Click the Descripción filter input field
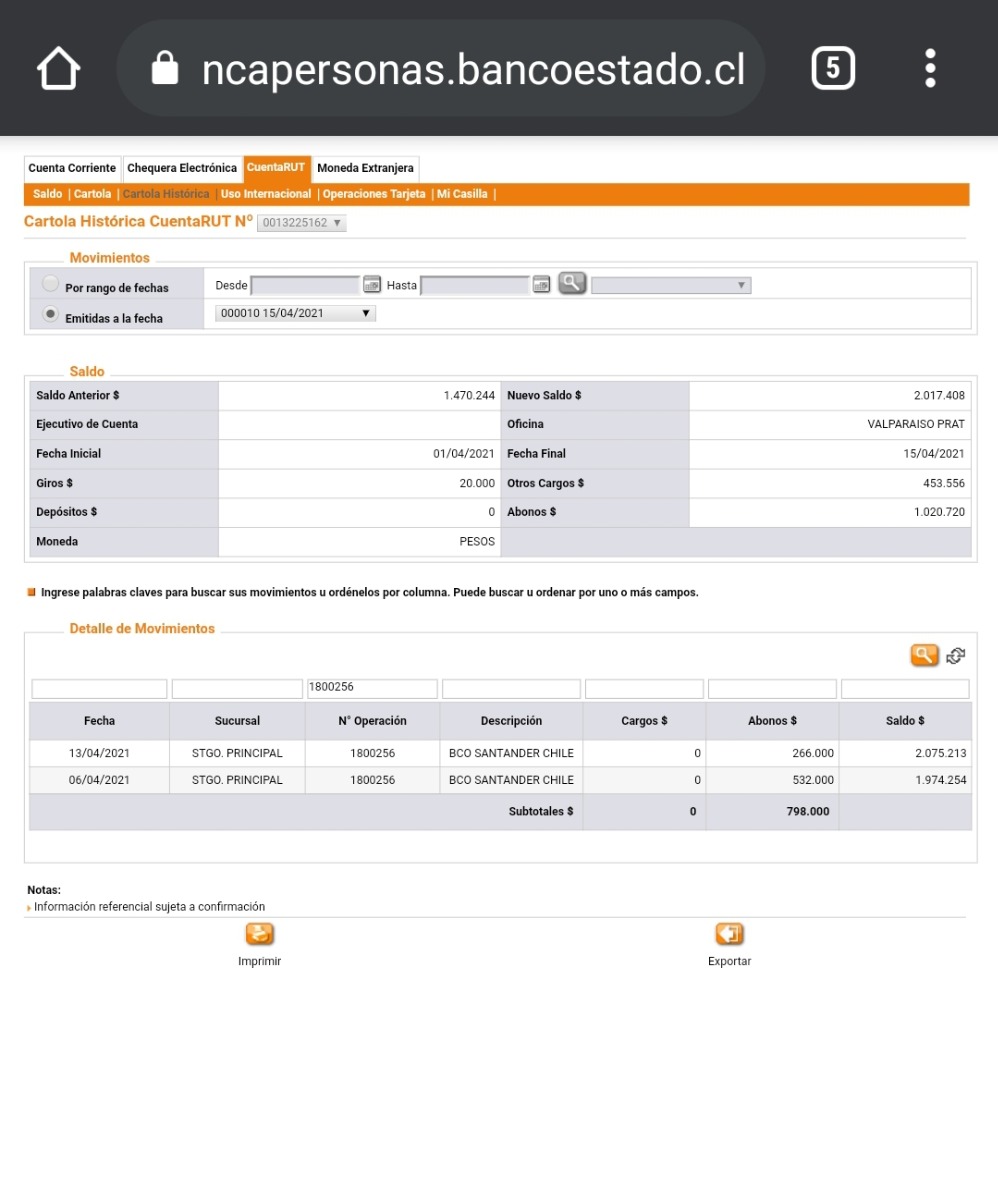 511,689
